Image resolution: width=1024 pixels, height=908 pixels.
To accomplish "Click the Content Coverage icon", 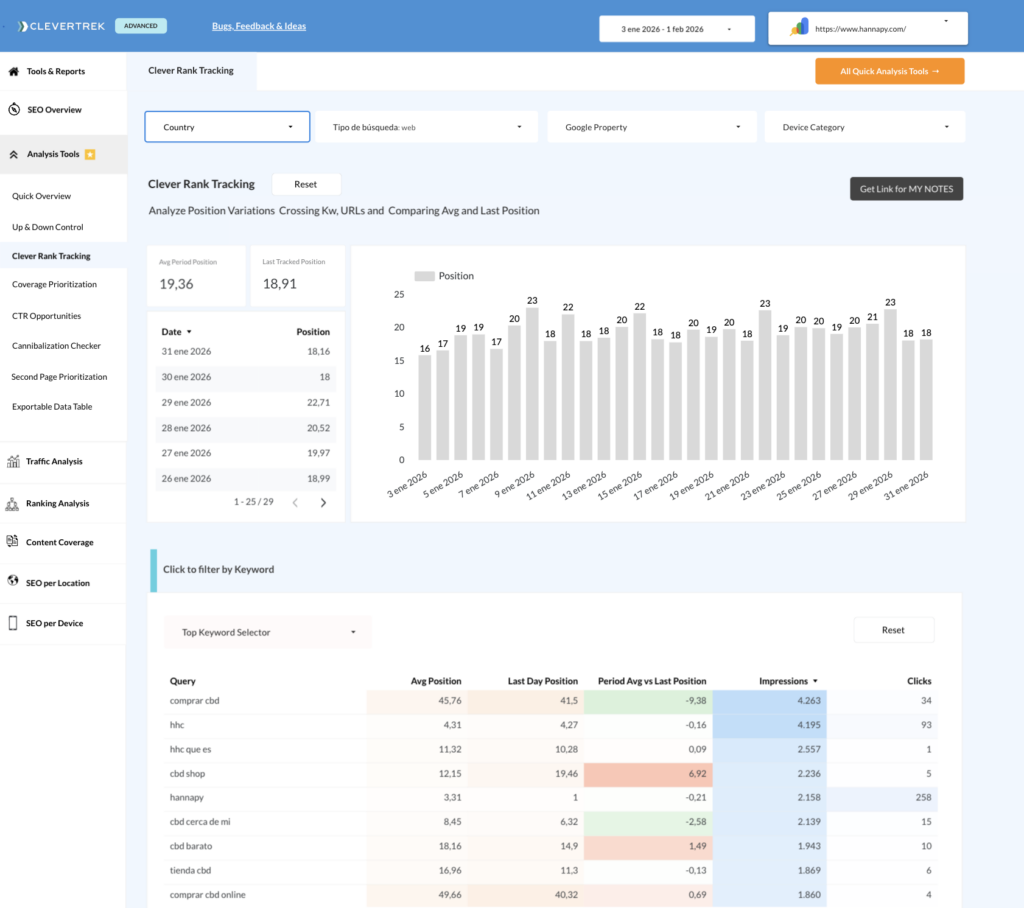I will tap(14, 542).
